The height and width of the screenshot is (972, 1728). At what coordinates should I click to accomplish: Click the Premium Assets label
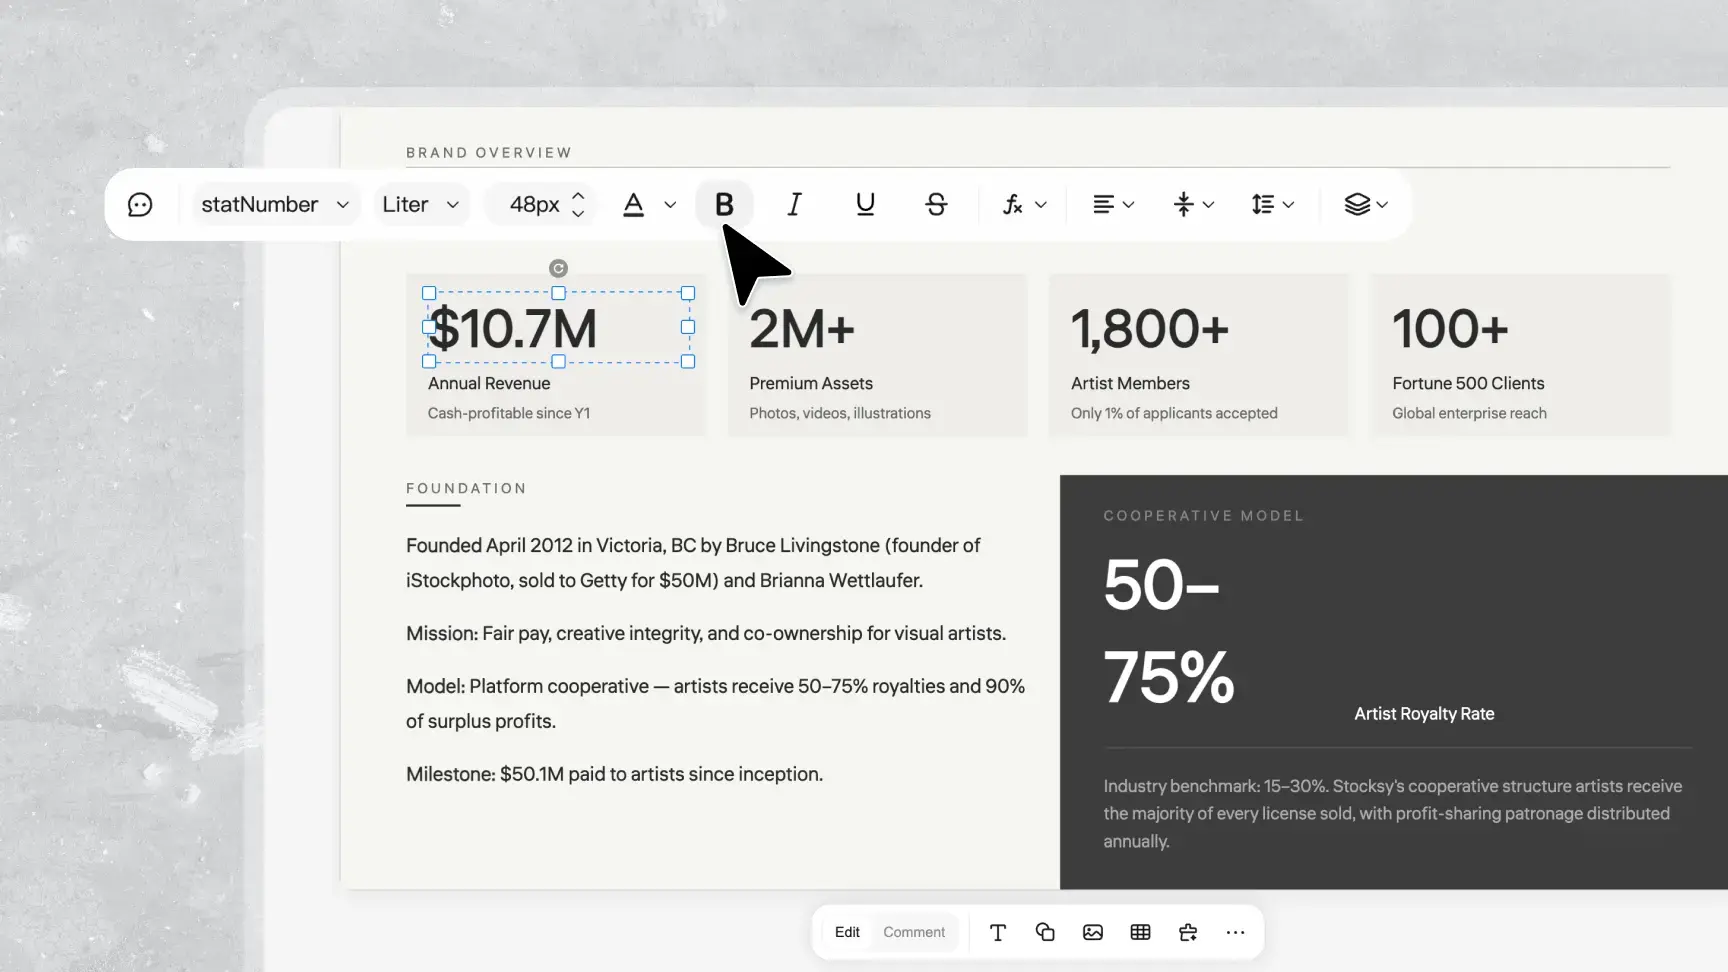811,383
